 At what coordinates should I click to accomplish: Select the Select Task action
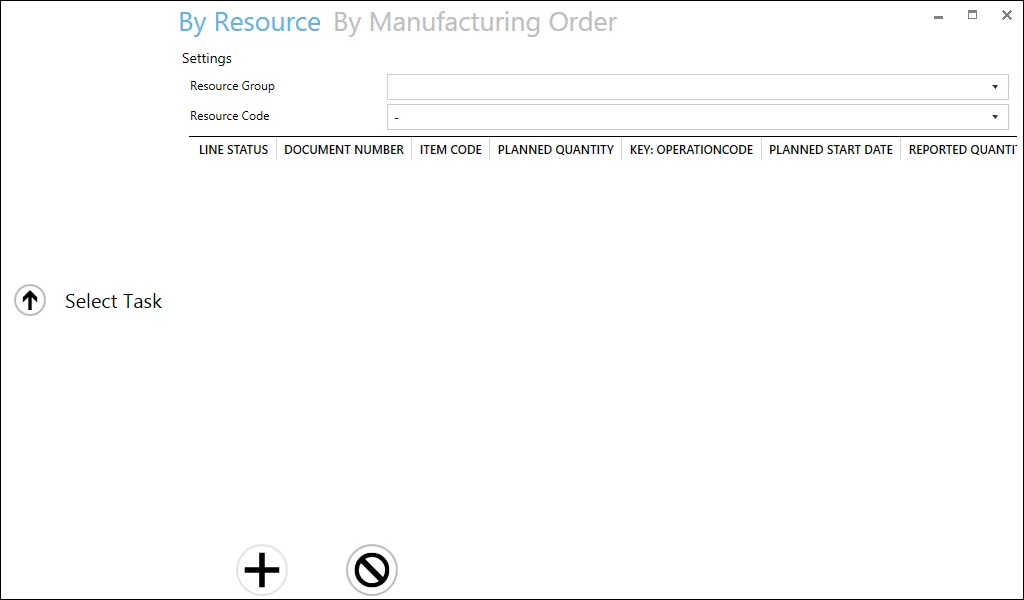tap(112, 300)
